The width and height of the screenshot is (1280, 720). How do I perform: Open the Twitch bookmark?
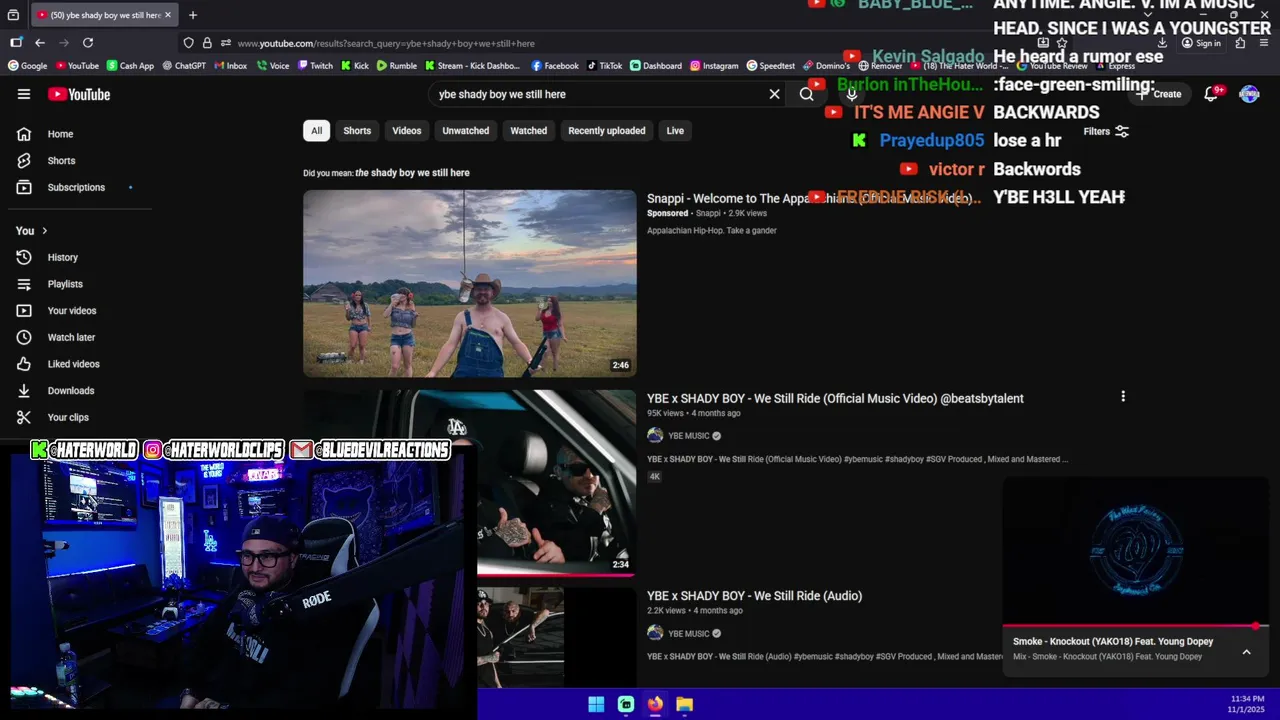[x=315, y=66]
